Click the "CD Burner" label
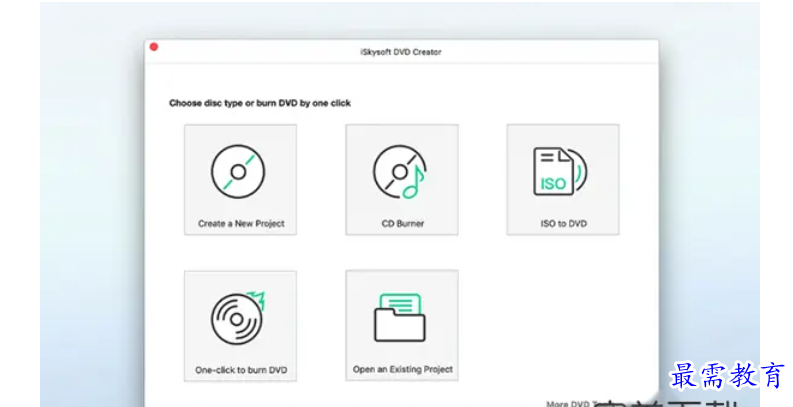Image resolution: width=793 pixels, height=407 pixels. click(x=403, y=223)
